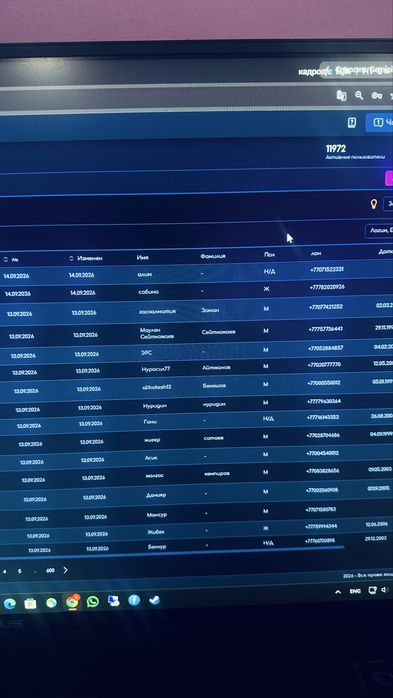Click the name cell 'ЭРС'

pos(146,352)
